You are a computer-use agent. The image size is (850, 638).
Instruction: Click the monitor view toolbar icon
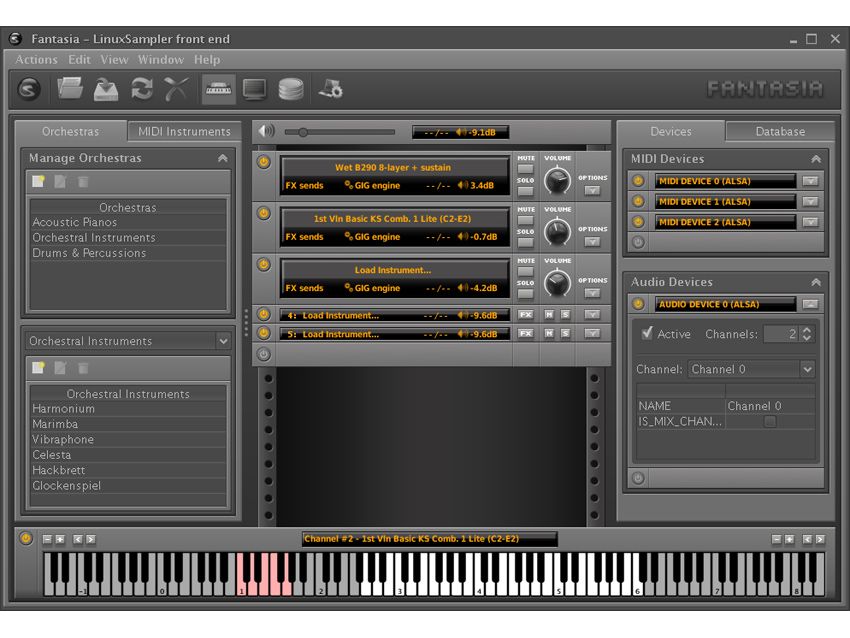(256, 88)
